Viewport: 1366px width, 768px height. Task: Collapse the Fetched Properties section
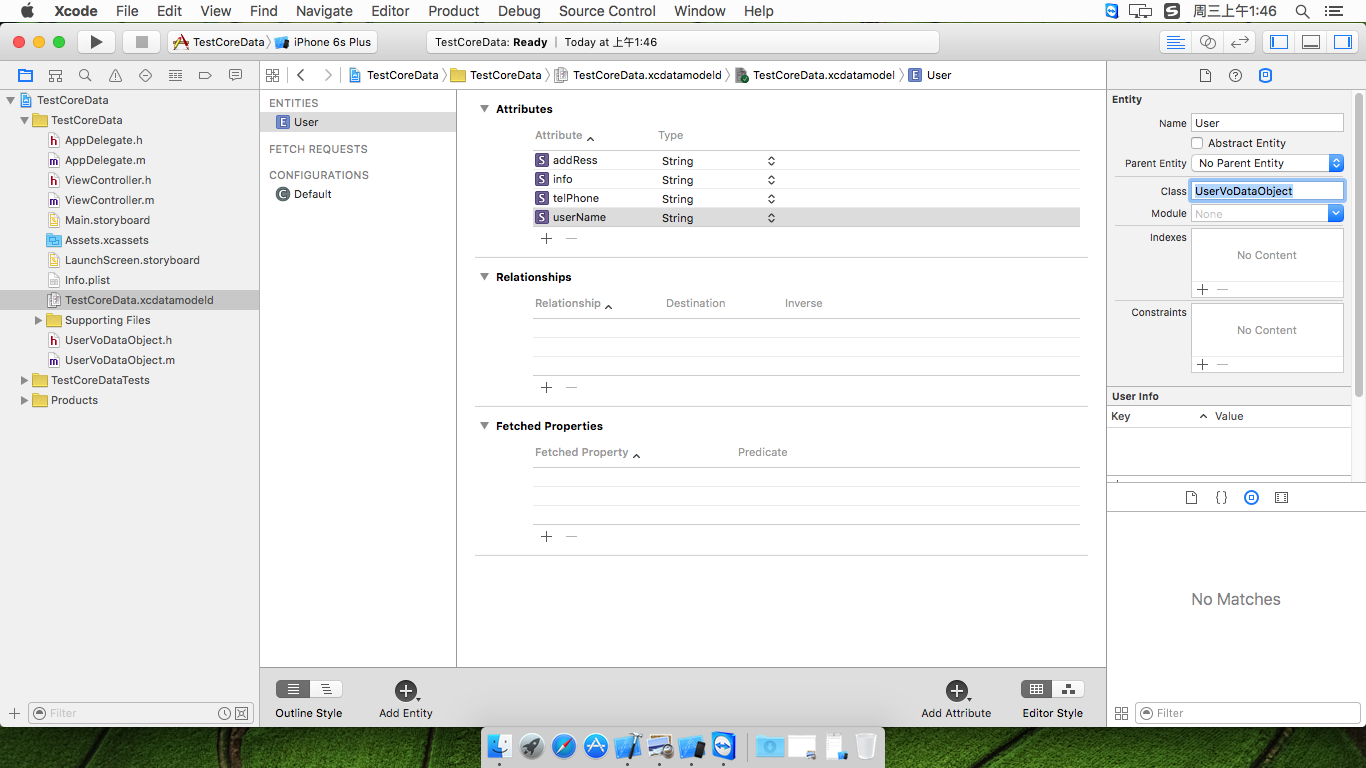[x=484, y=426]
